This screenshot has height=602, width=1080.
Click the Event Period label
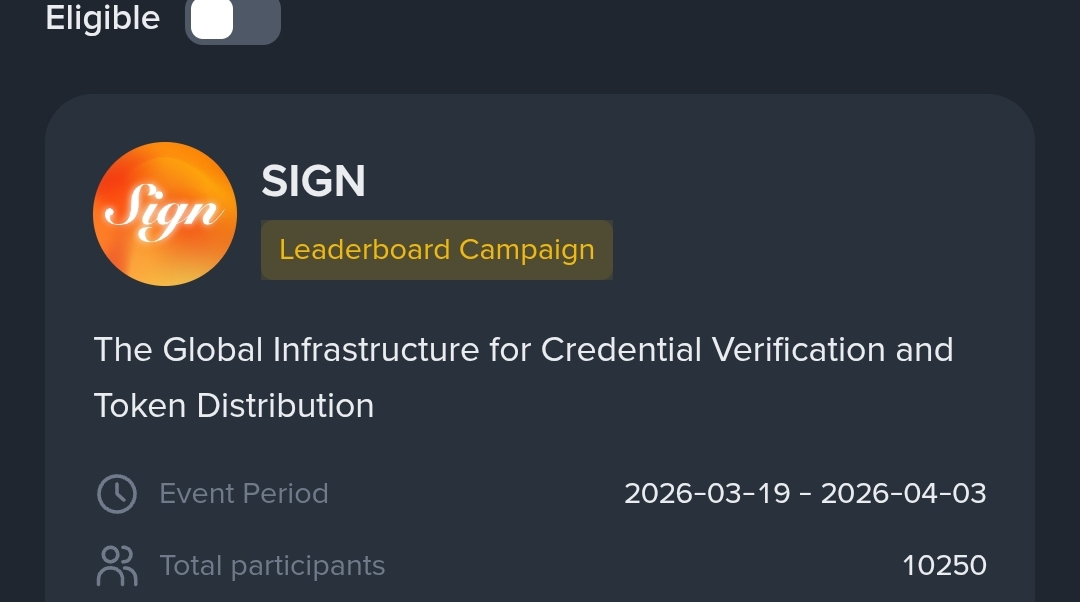tap(244, 493)
